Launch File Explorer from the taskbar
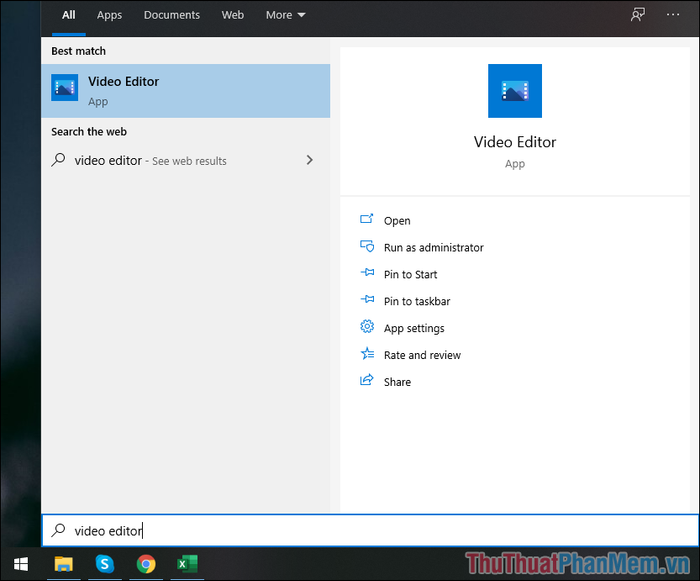 tap(63, 564)
